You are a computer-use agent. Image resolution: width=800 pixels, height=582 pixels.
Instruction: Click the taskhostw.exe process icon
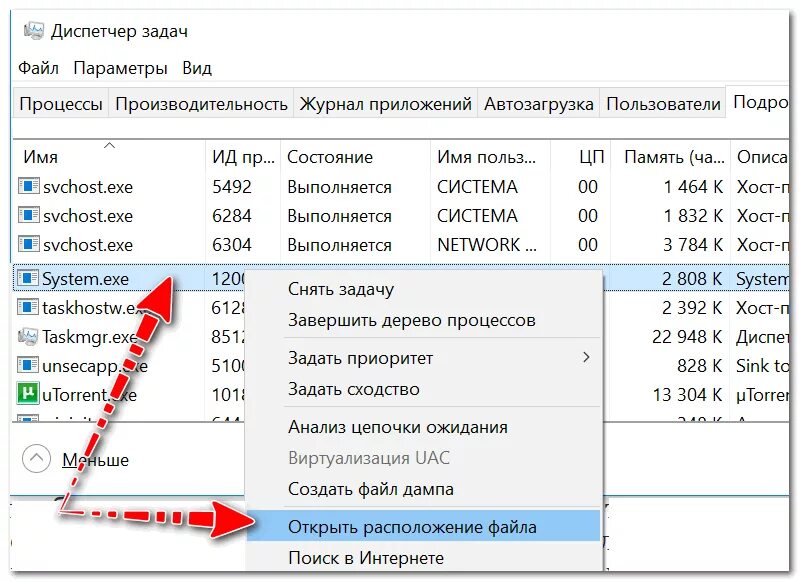coord(28,307)
